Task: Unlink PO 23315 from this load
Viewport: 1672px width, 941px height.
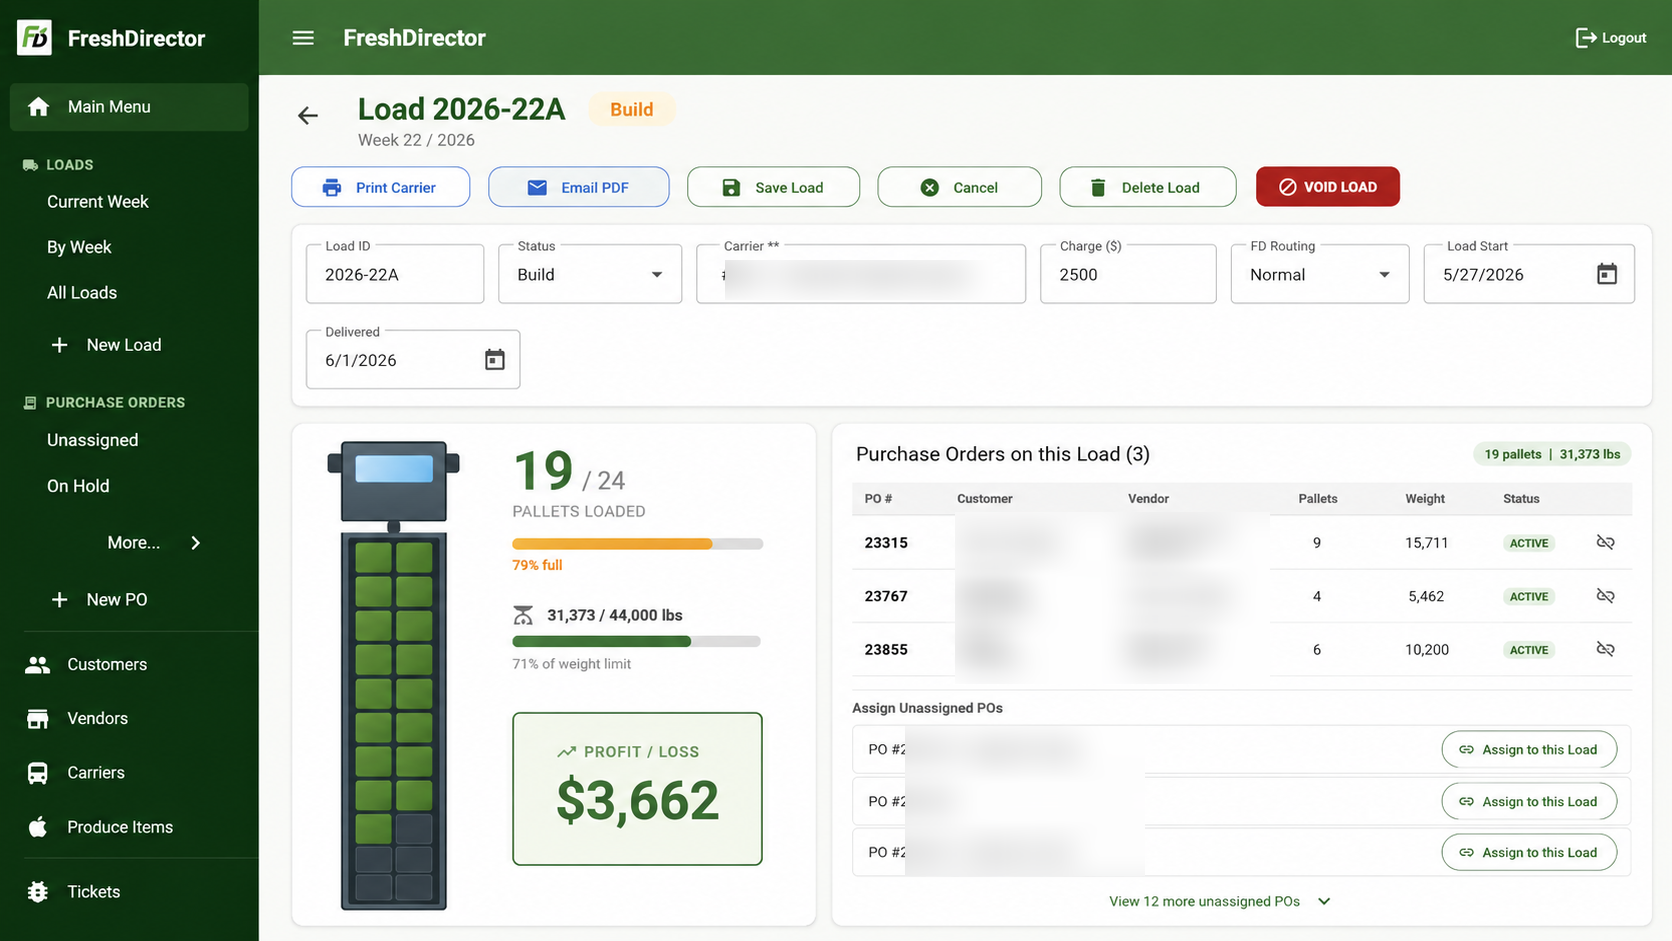Action: (1605, 542)
